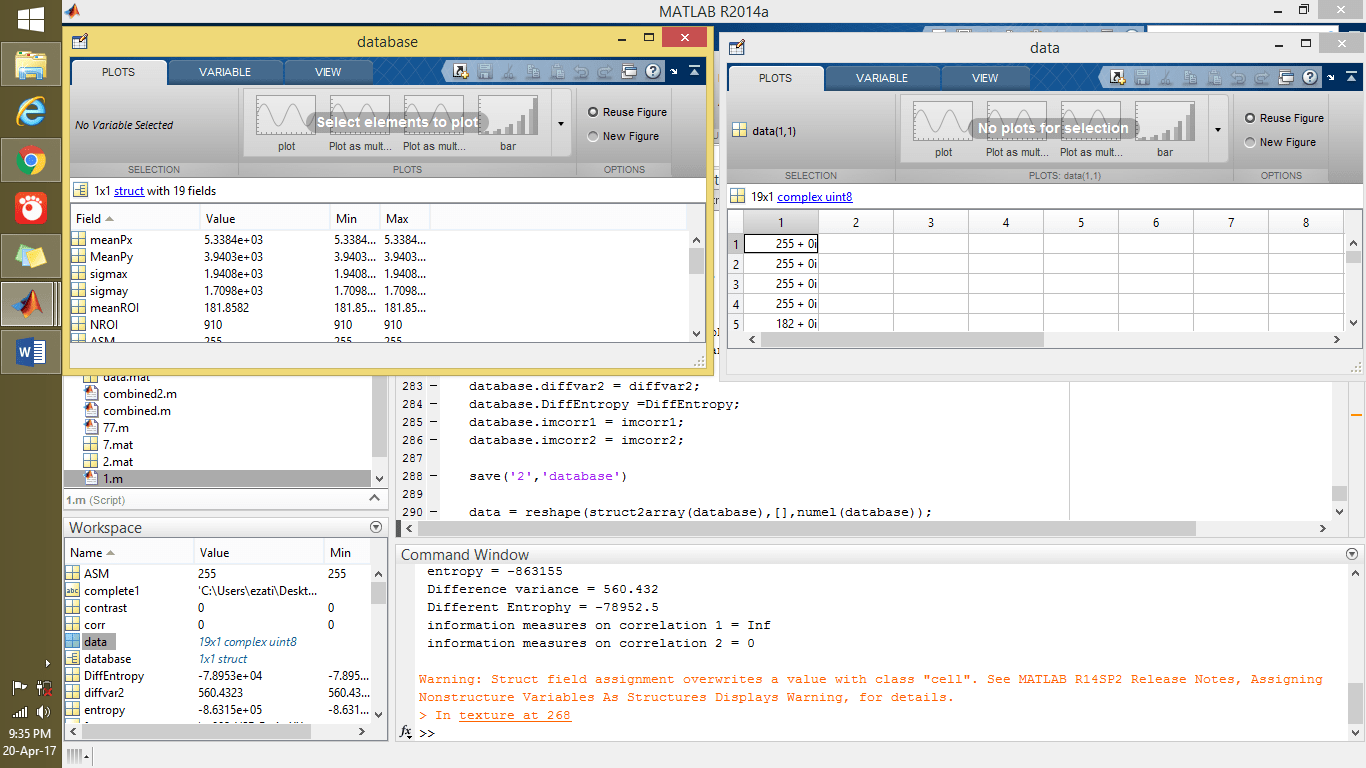Dock the database window using the arrow icon
The height and width of the screenshot is (768, 1366).
(674, 71)
